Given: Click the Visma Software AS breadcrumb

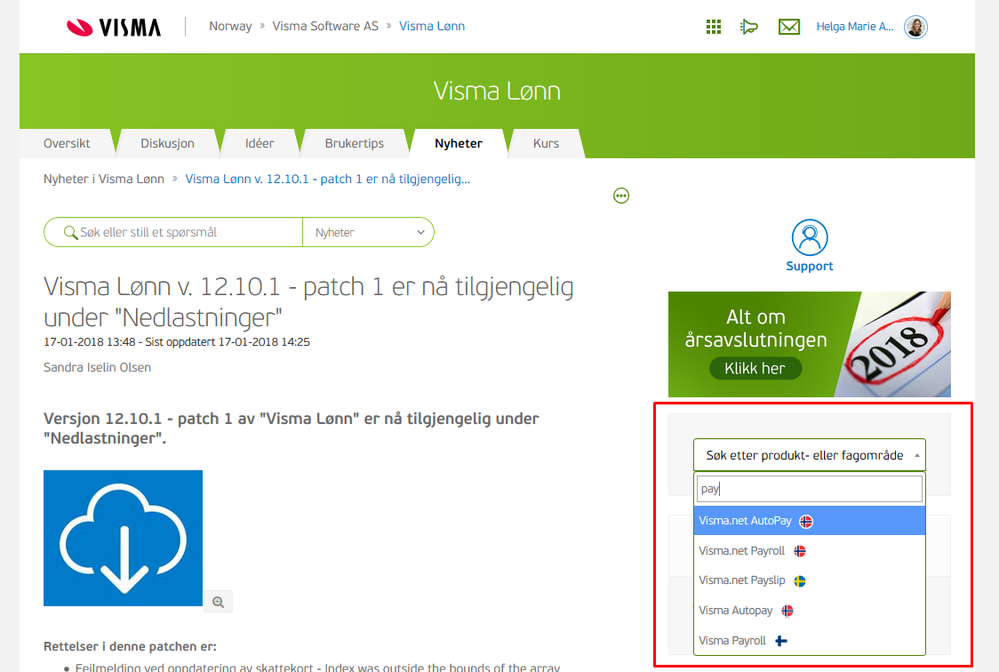Looking at the screenshot, I should [x=325, y=26].
